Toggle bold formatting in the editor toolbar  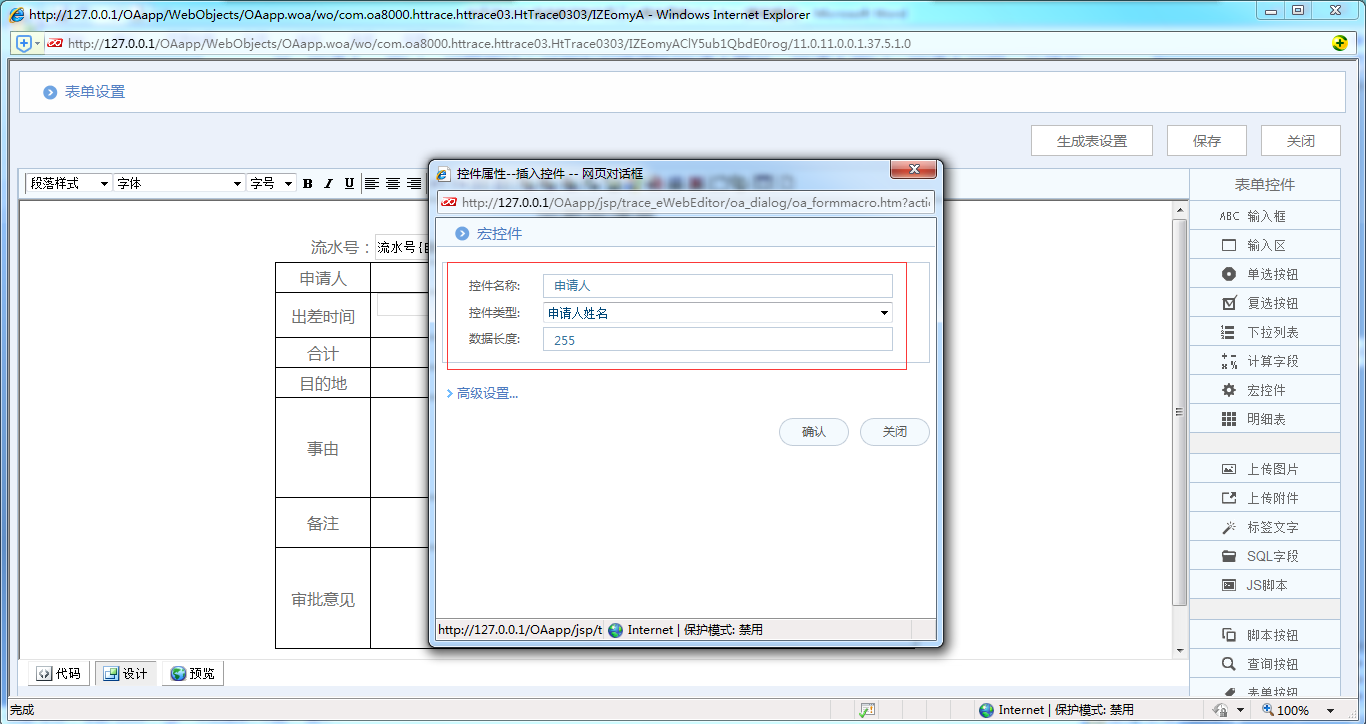point(307,183)
